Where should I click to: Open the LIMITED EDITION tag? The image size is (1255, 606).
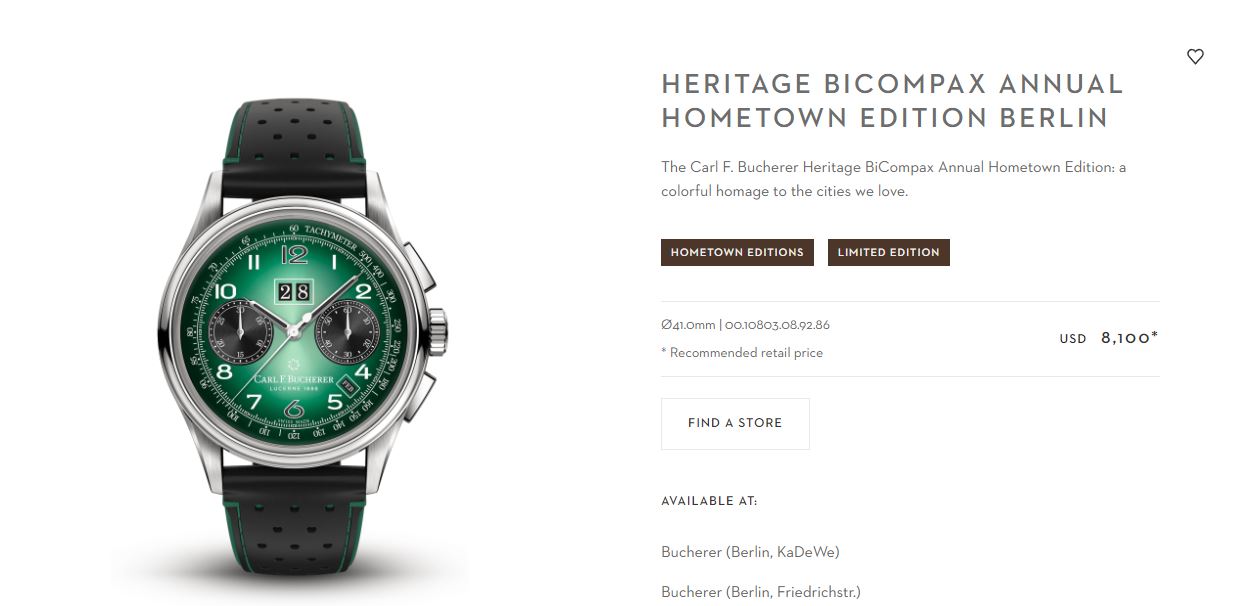pos(889,252)
